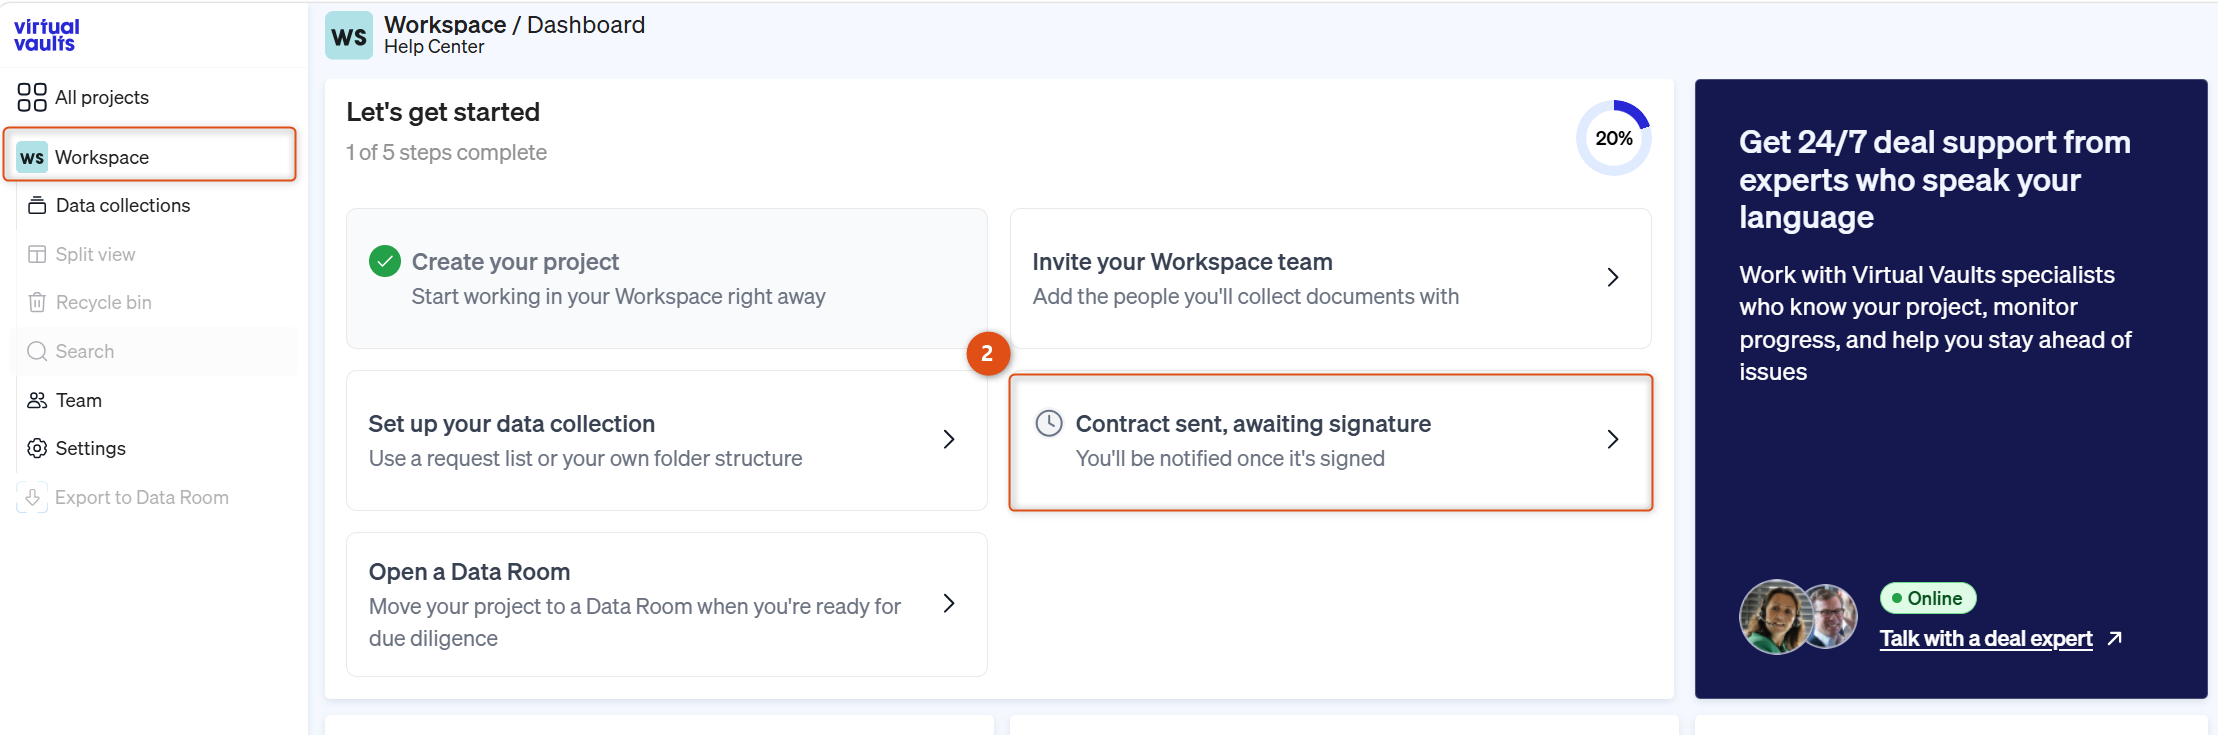
Task: Expand Open a Data Room chevron
Action: click(949, 603)
